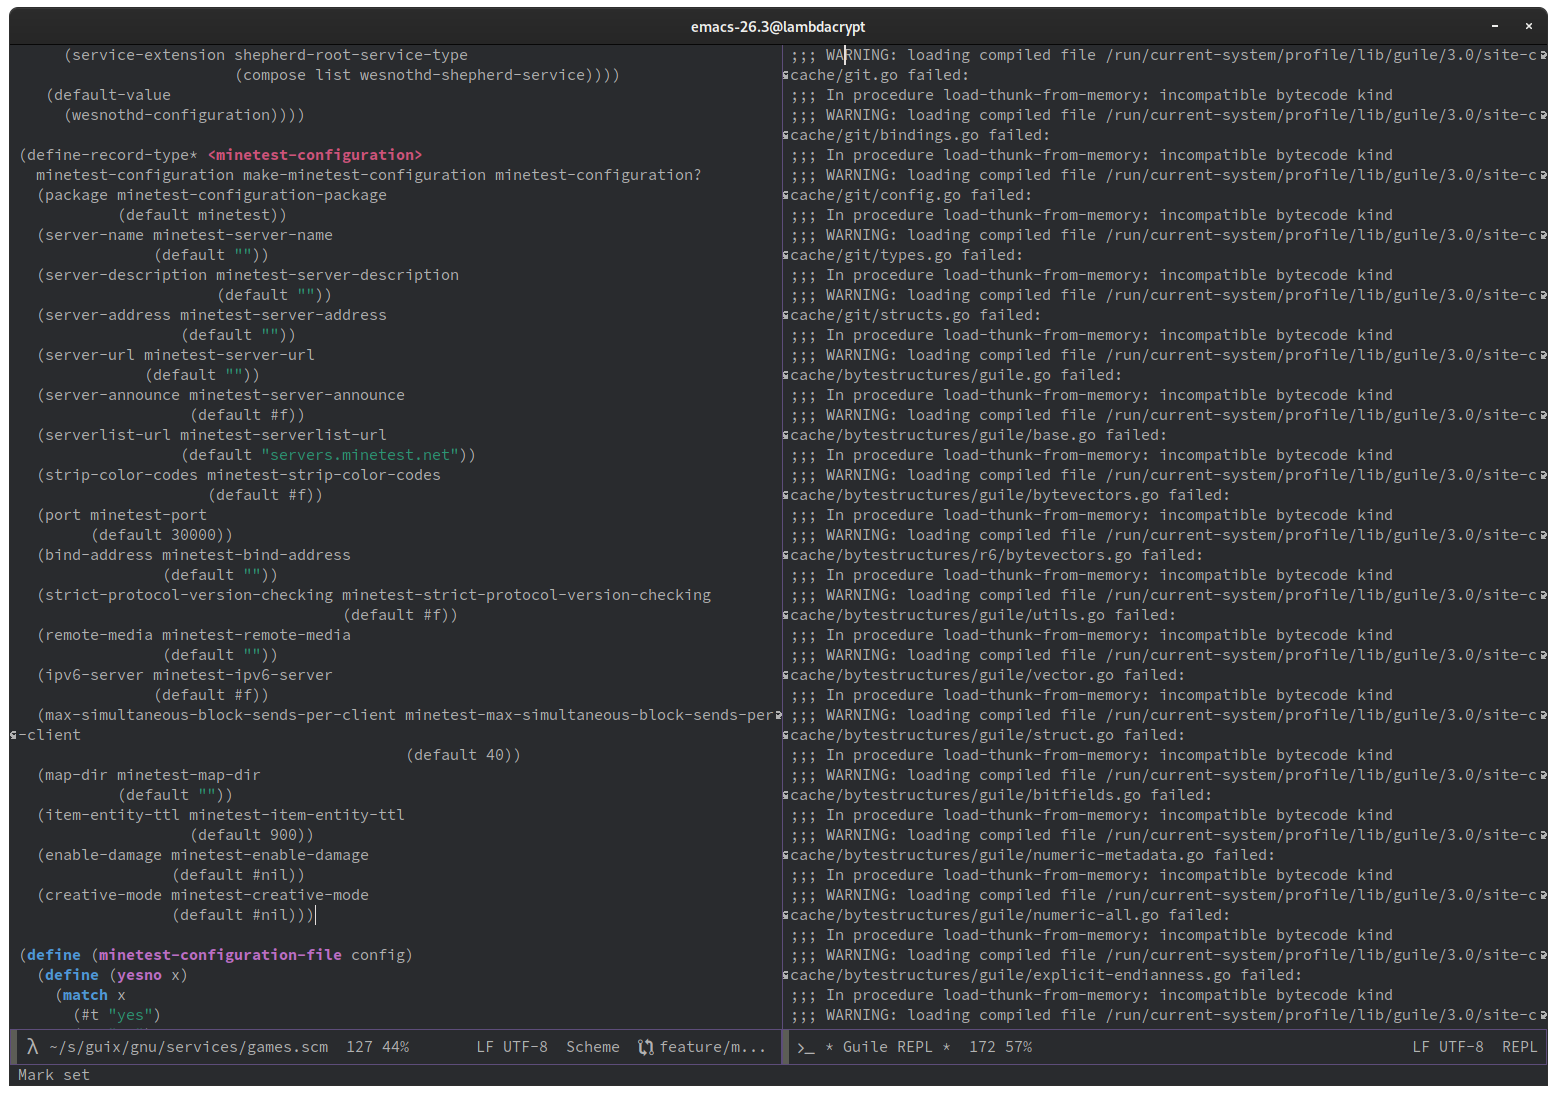The height and width of the screenshot is (1095, 1557).
Task: Open the REPL major mode menu
Action: point(1519,1047)
